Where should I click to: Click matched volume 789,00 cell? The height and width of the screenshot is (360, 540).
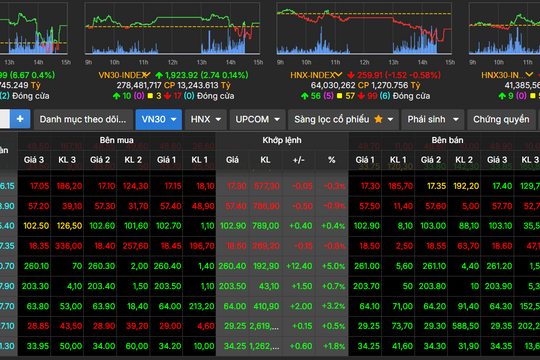[265, 226]
